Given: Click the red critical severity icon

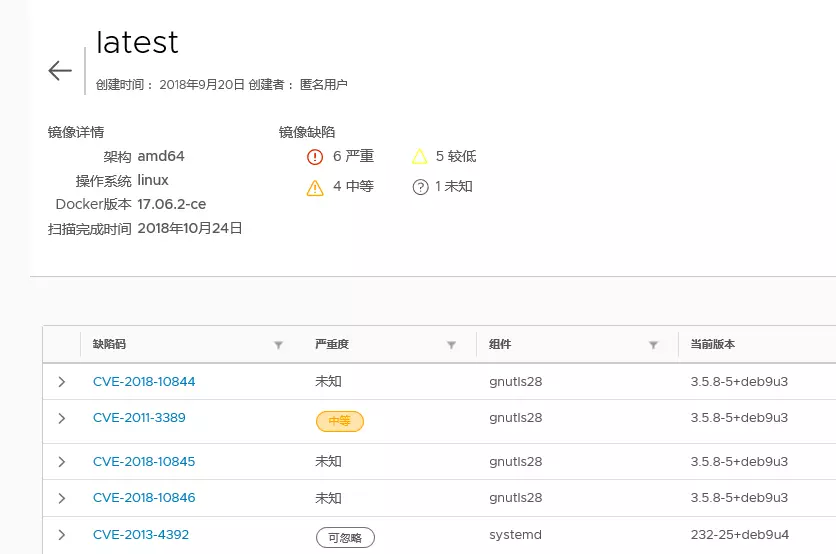Looking at the screenshot, I should point(315,157).
